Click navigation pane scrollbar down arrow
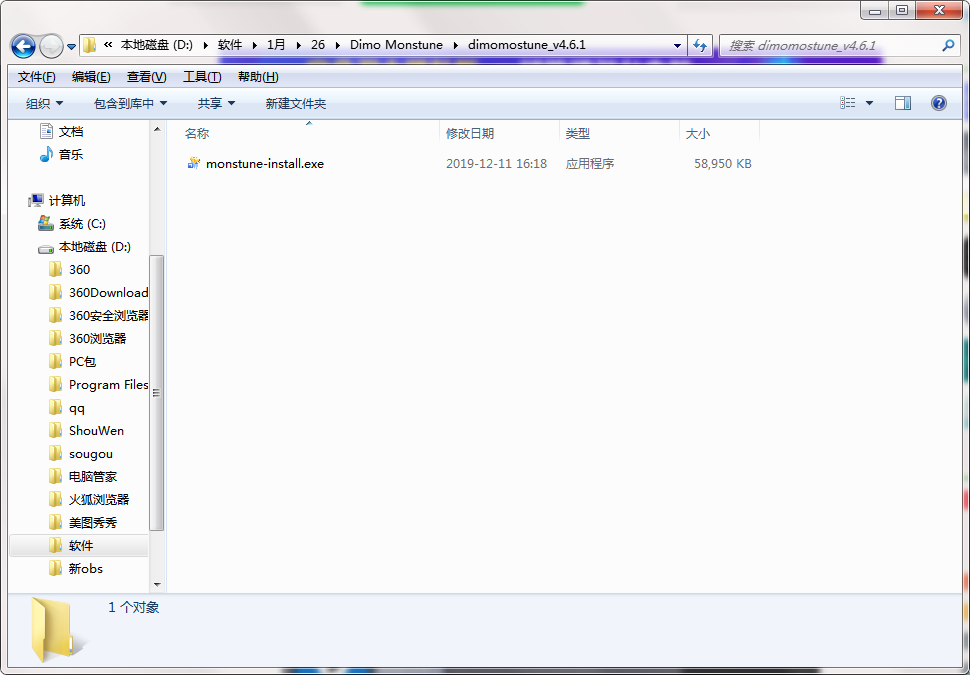The width and height of the screenshot is (970, 675). pos(157,585)
